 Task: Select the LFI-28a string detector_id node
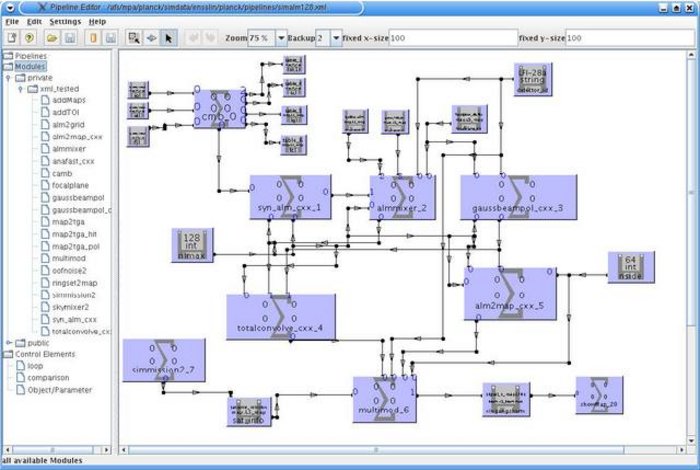point(533,79)
